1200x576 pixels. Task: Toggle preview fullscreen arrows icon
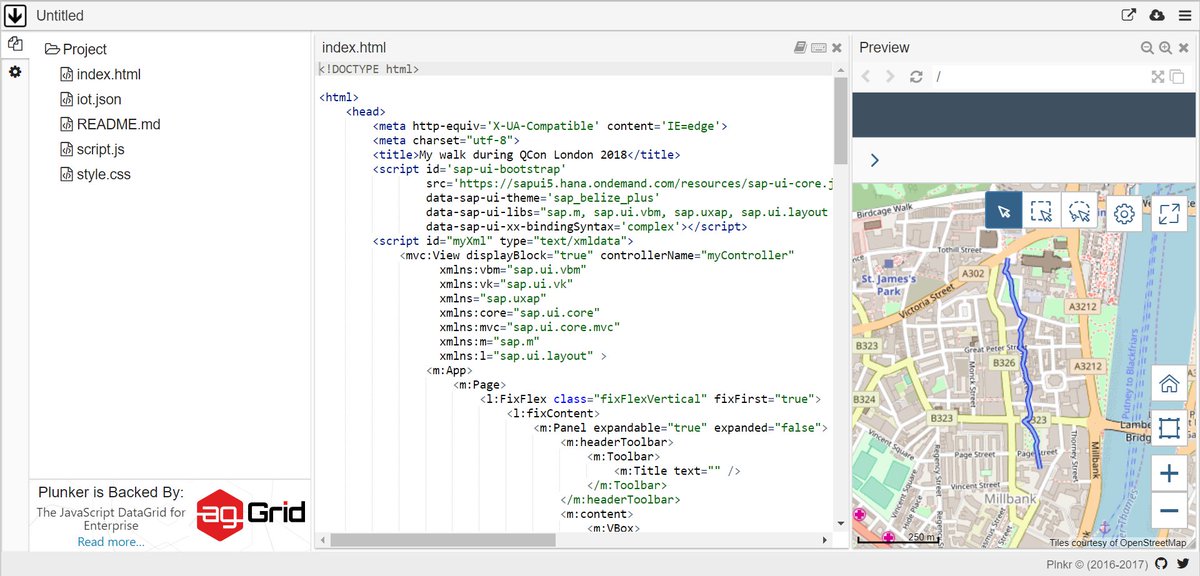1158,76
